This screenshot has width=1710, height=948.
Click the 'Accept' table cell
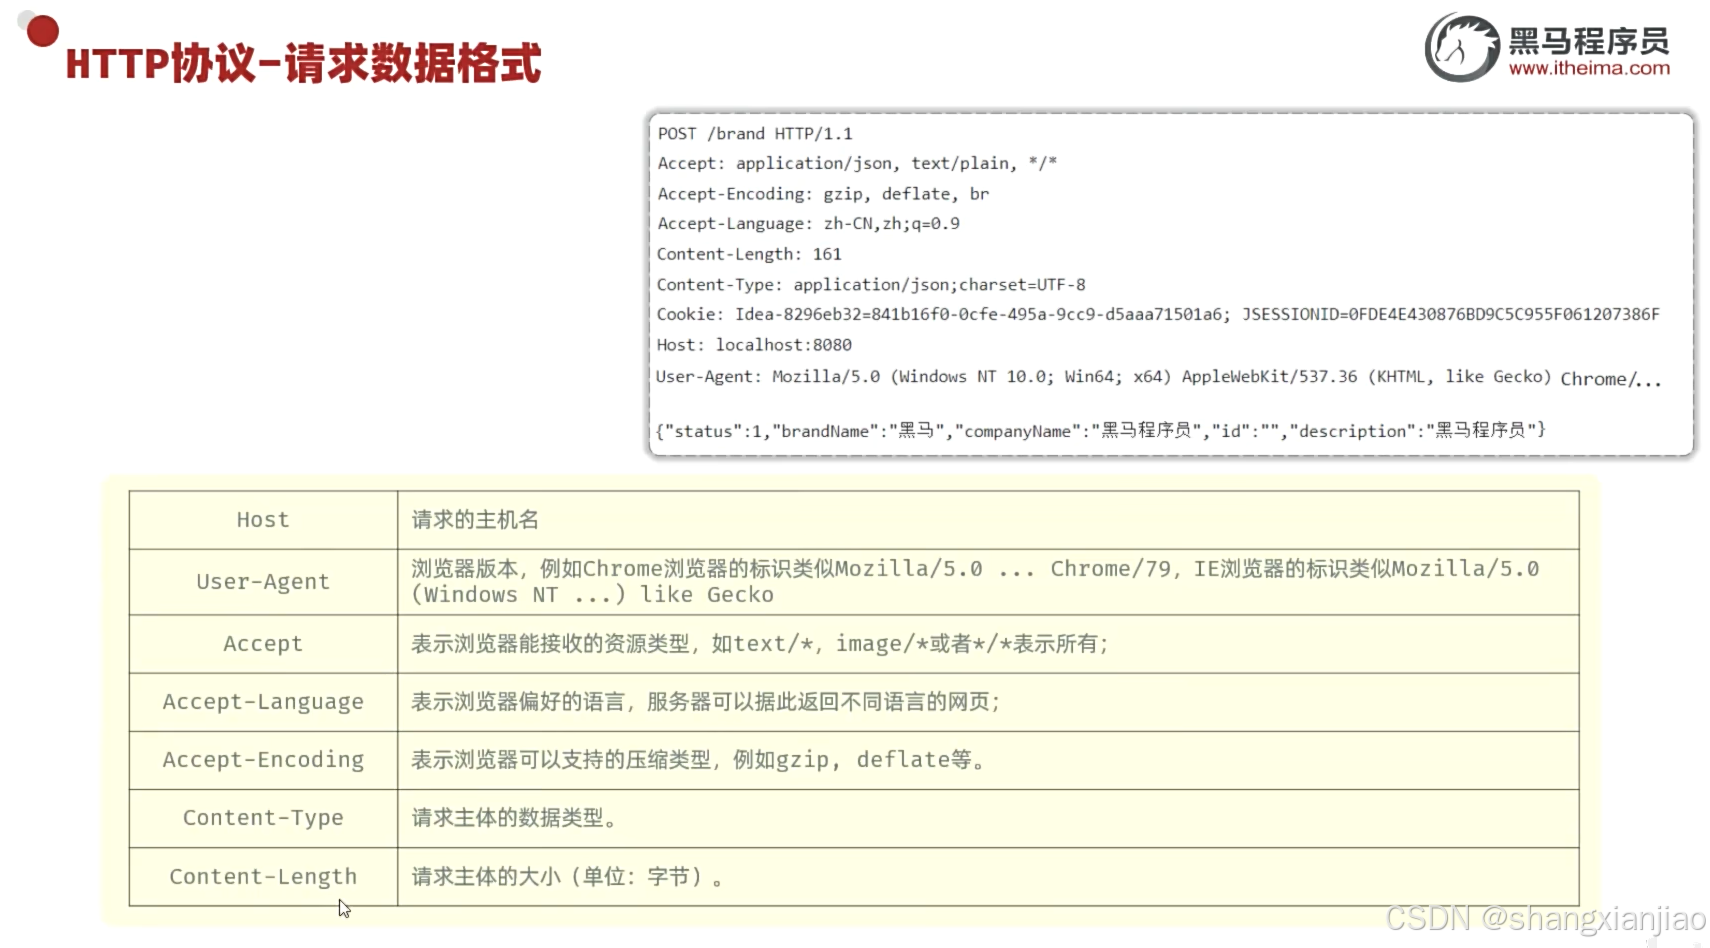(x=263, y=644)
